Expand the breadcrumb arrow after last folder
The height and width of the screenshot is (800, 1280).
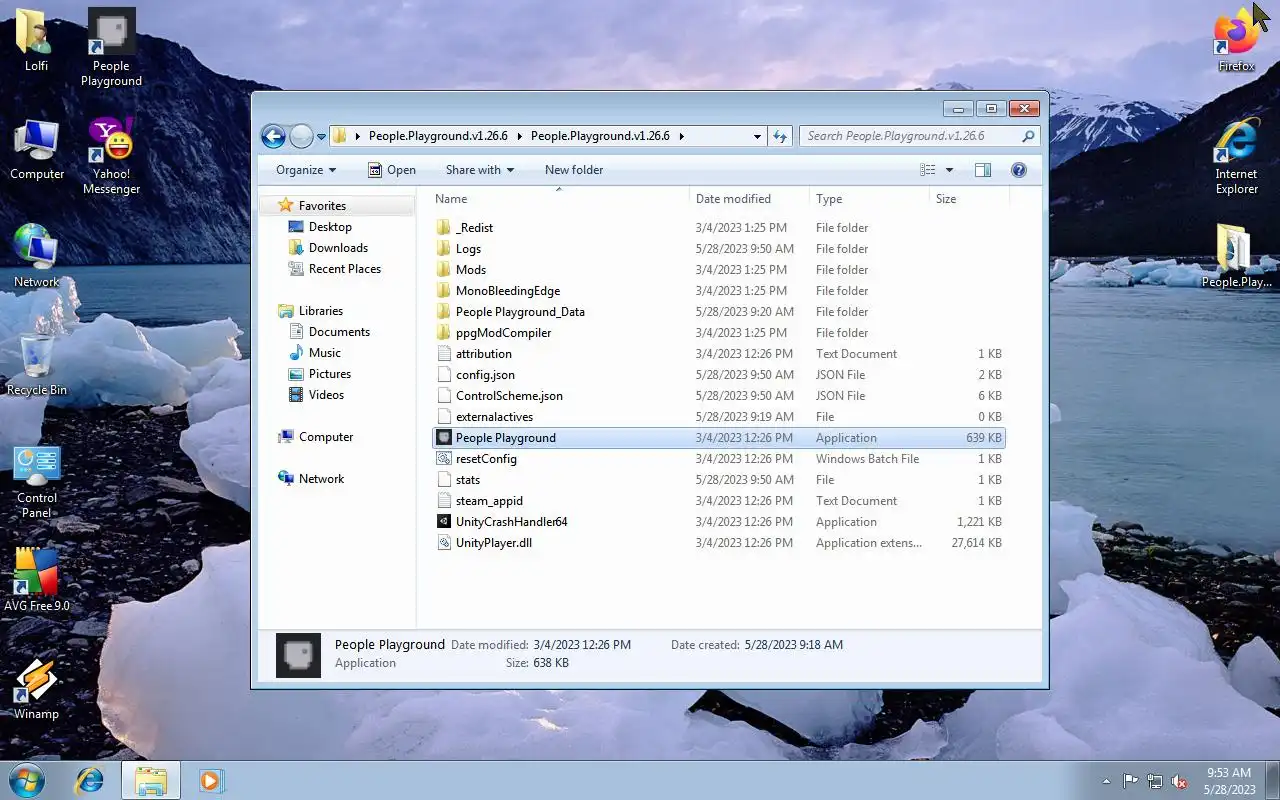pyautogui.click(x=681, y=136)
